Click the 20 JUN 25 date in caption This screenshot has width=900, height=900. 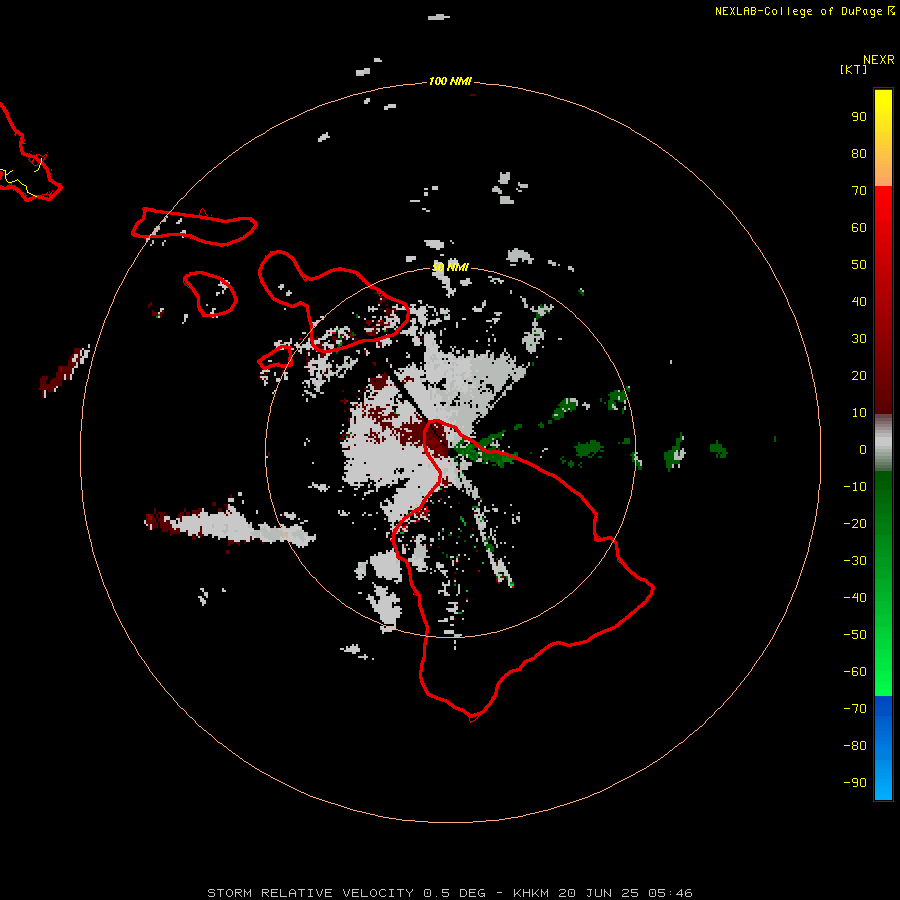pyautogui.click(x=598, y=893)
